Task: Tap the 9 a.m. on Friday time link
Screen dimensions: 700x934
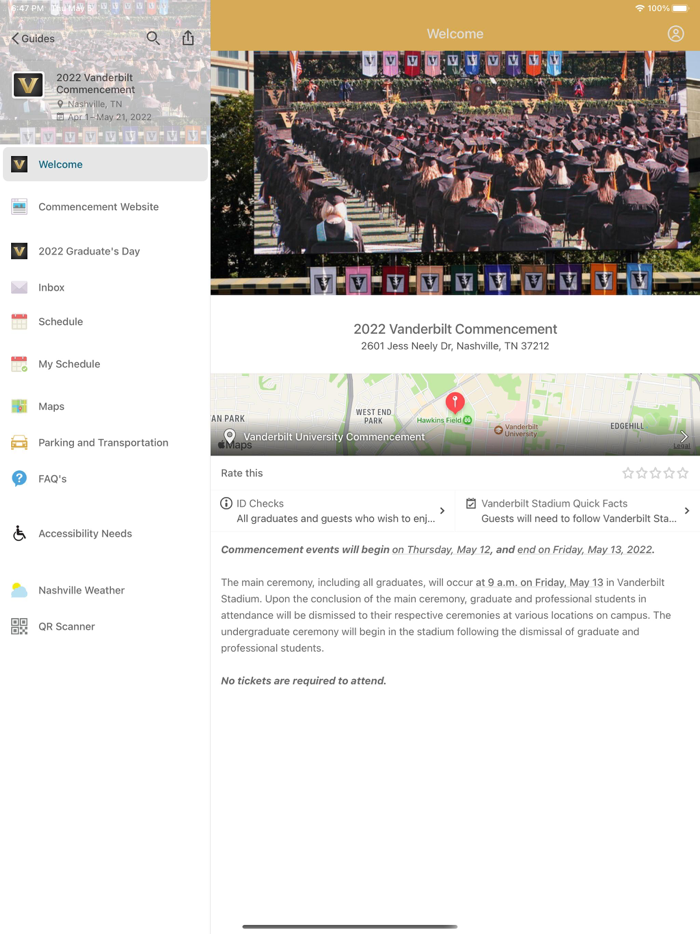Action: coord(539,583)
